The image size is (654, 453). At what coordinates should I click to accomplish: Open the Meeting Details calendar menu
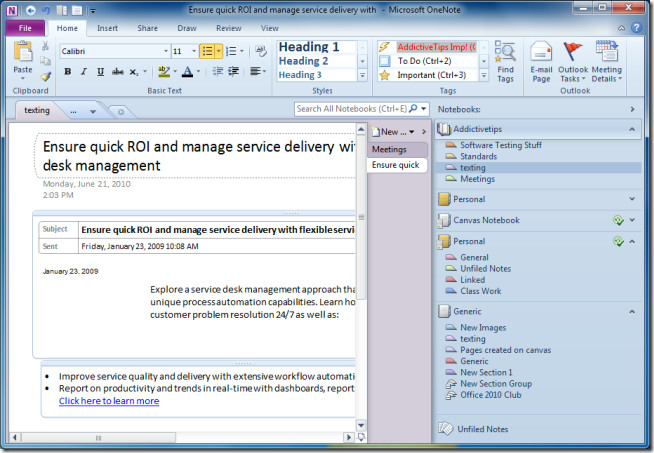pyautogui.click(x=606, y=62)
